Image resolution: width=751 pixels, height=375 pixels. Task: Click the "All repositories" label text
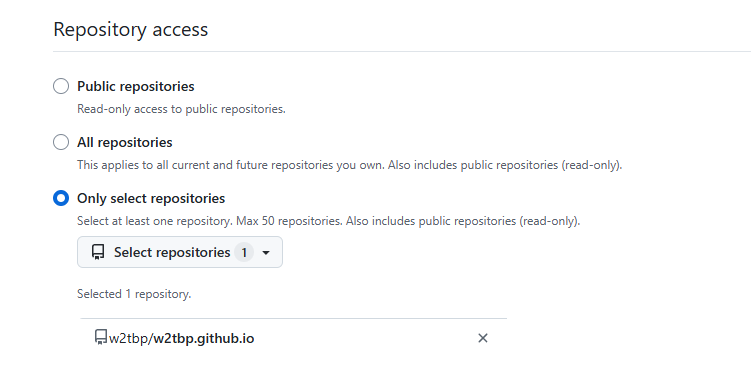[x=125, y=142]
